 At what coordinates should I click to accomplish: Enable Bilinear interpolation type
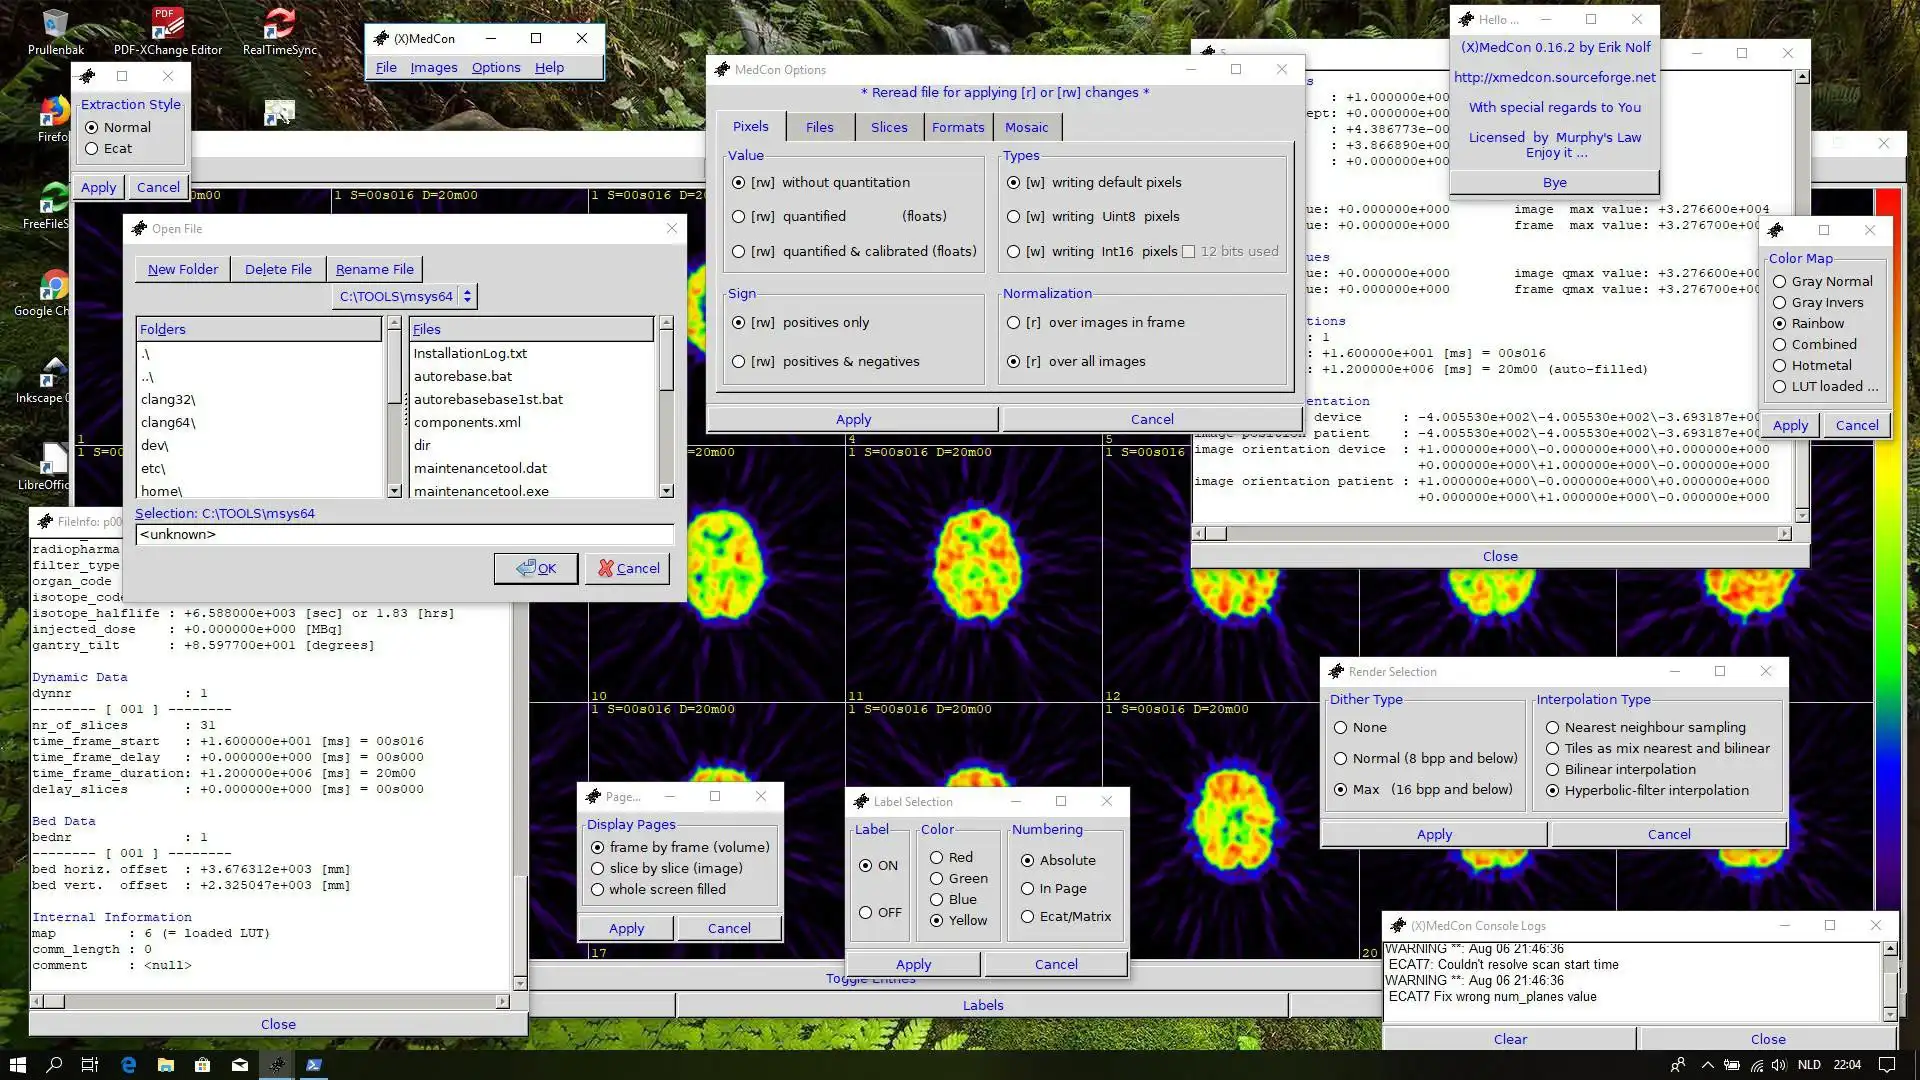pos(1551,769)
